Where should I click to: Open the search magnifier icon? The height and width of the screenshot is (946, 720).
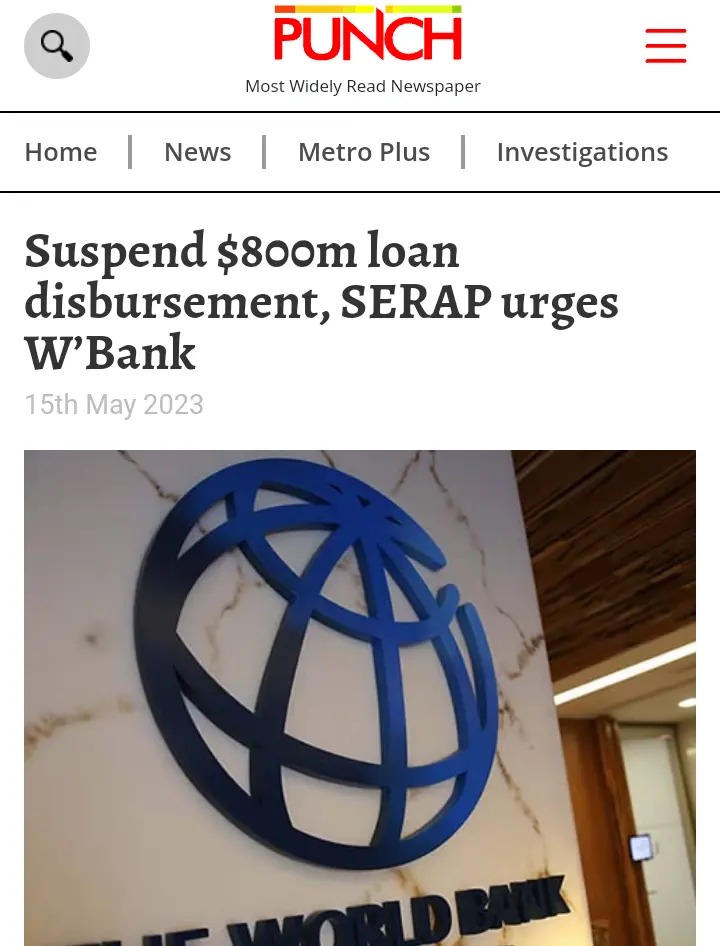click(x=57, y=46)
